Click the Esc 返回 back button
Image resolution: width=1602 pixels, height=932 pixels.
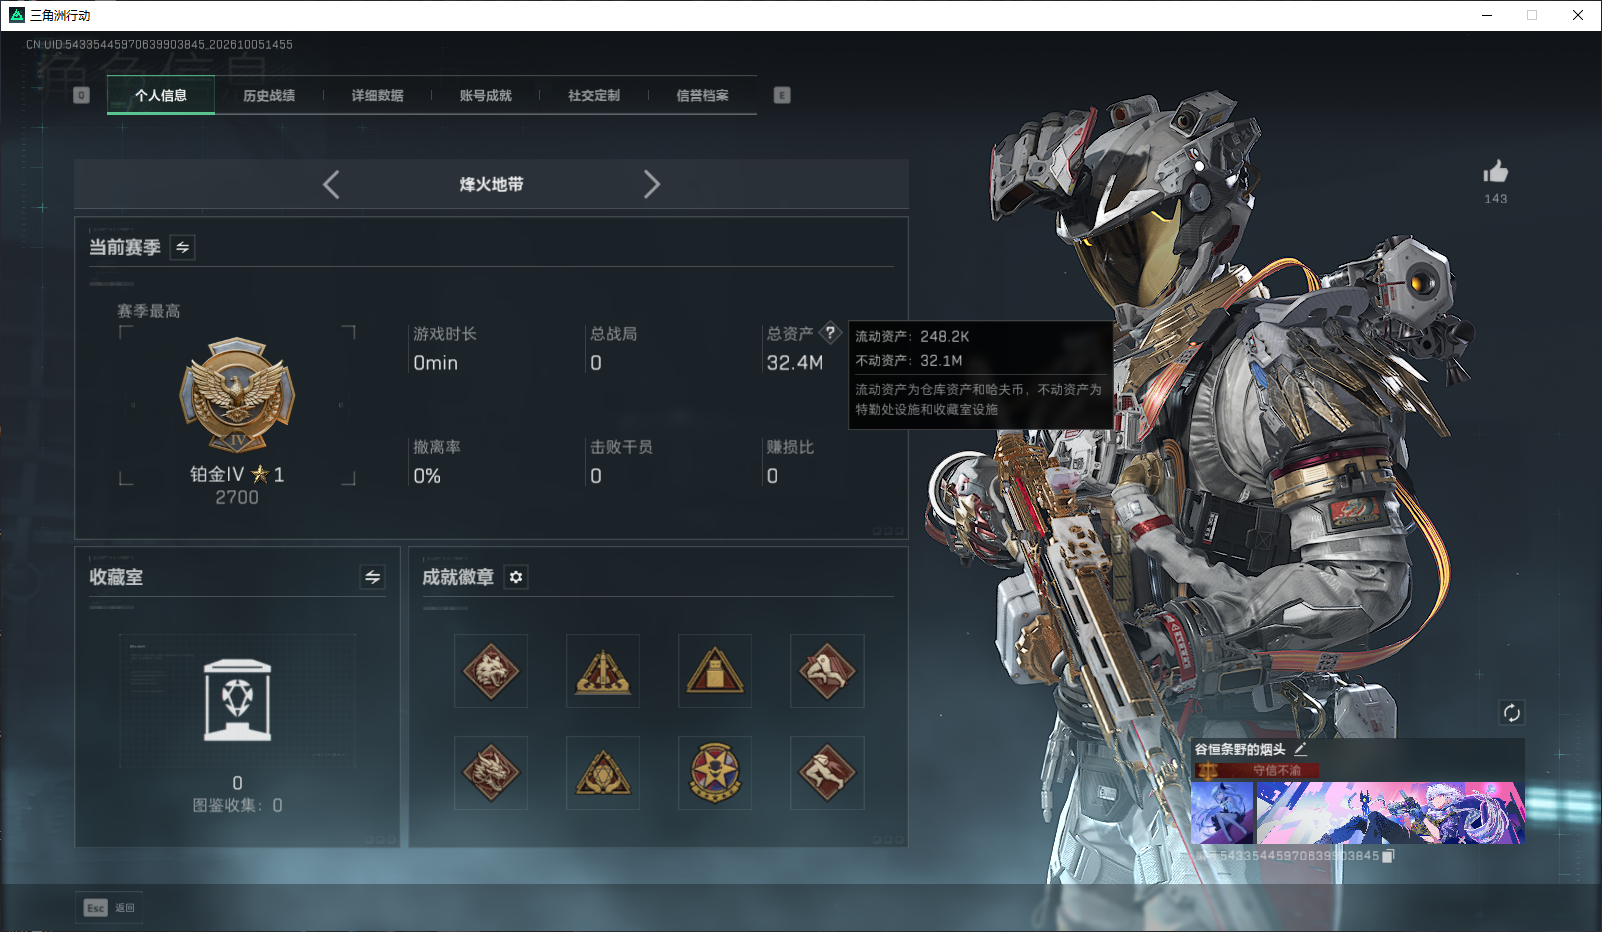click(109, 908)
